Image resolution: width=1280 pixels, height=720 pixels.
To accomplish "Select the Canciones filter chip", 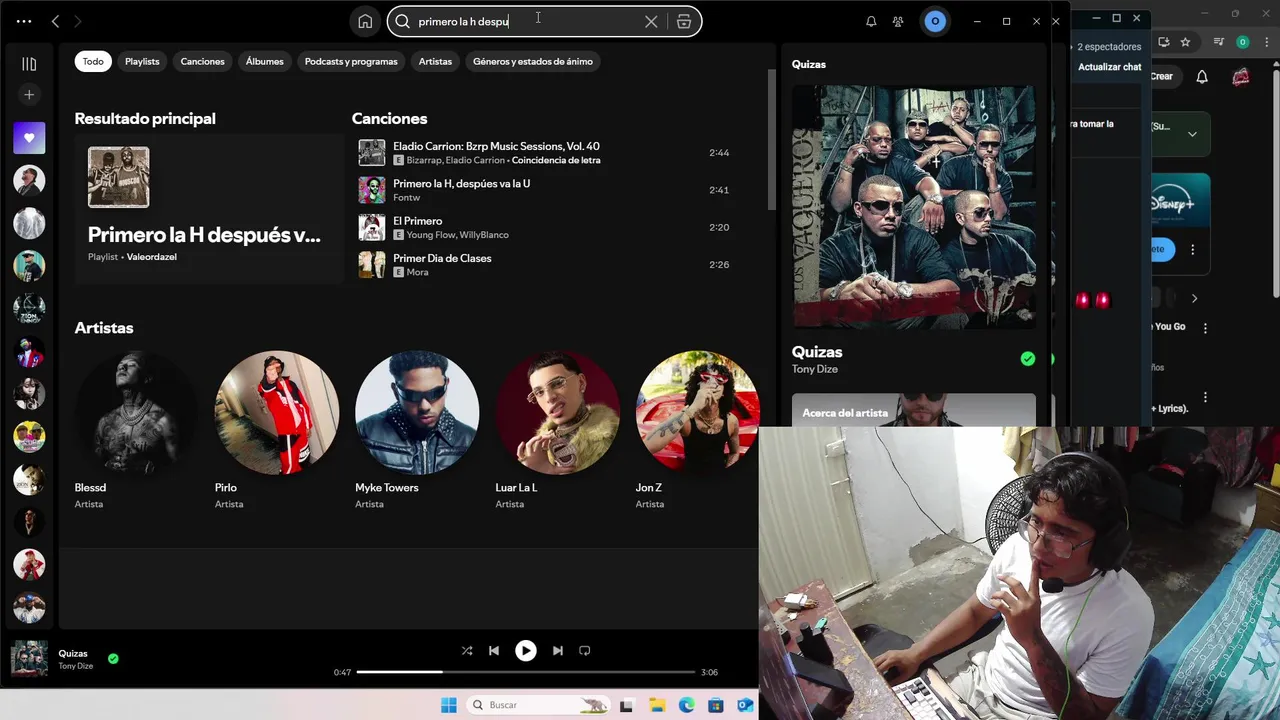I will [202, 61].
